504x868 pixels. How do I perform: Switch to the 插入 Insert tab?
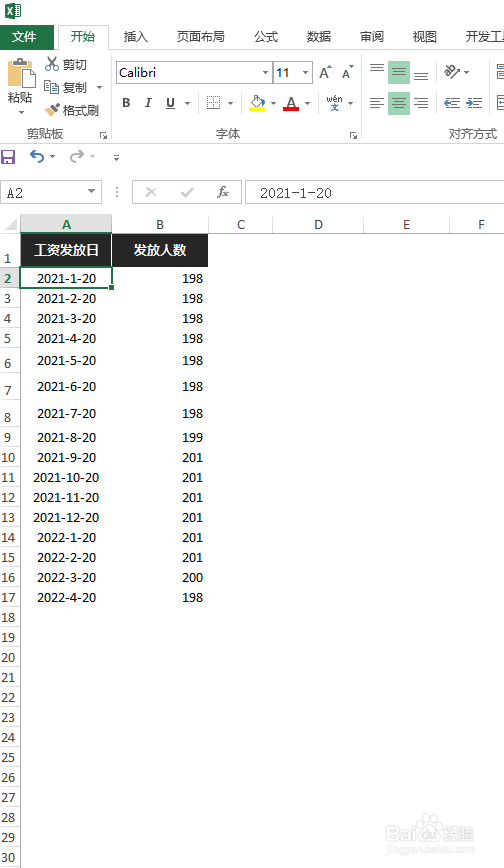point(136,37)
